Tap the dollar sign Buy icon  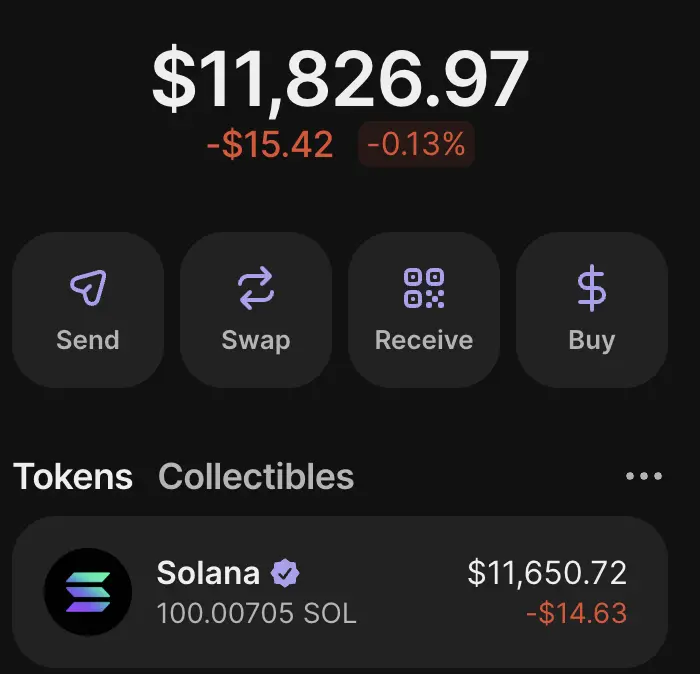[x=592, y=288]
